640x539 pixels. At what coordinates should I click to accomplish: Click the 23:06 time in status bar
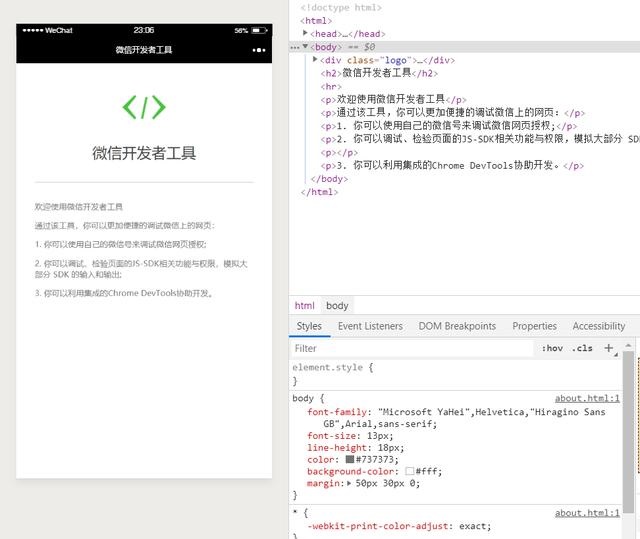coord(144,30)
